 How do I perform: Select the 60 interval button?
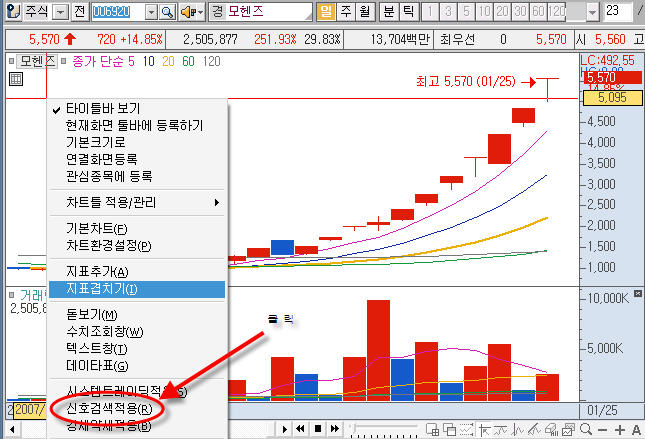point(538,12)
